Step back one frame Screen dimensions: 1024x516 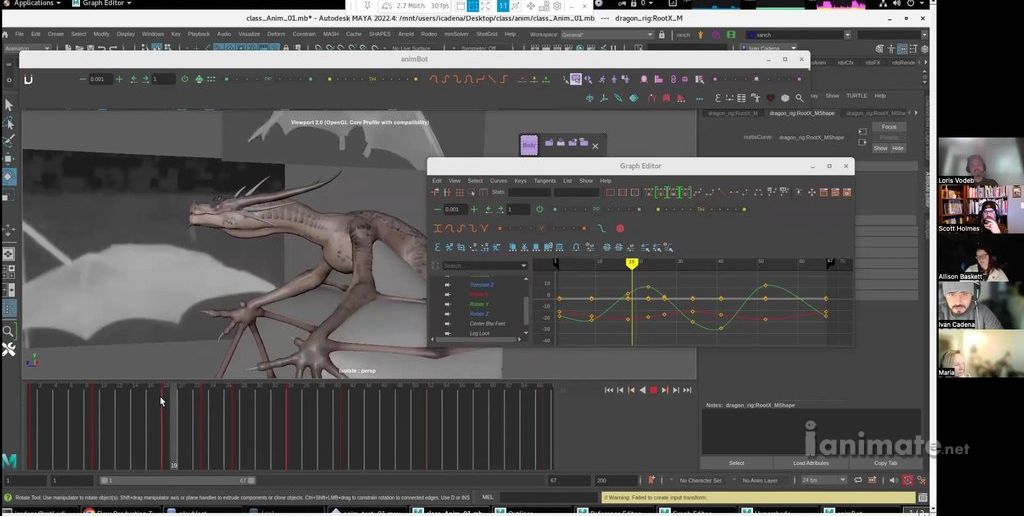[x=620, y=390]
